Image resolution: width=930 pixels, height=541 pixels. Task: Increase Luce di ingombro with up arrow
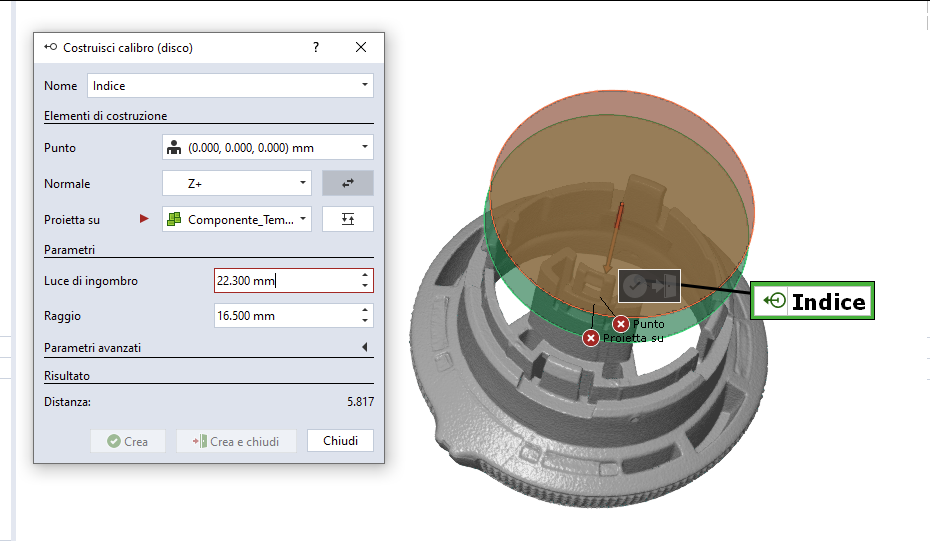coord(365,275)
